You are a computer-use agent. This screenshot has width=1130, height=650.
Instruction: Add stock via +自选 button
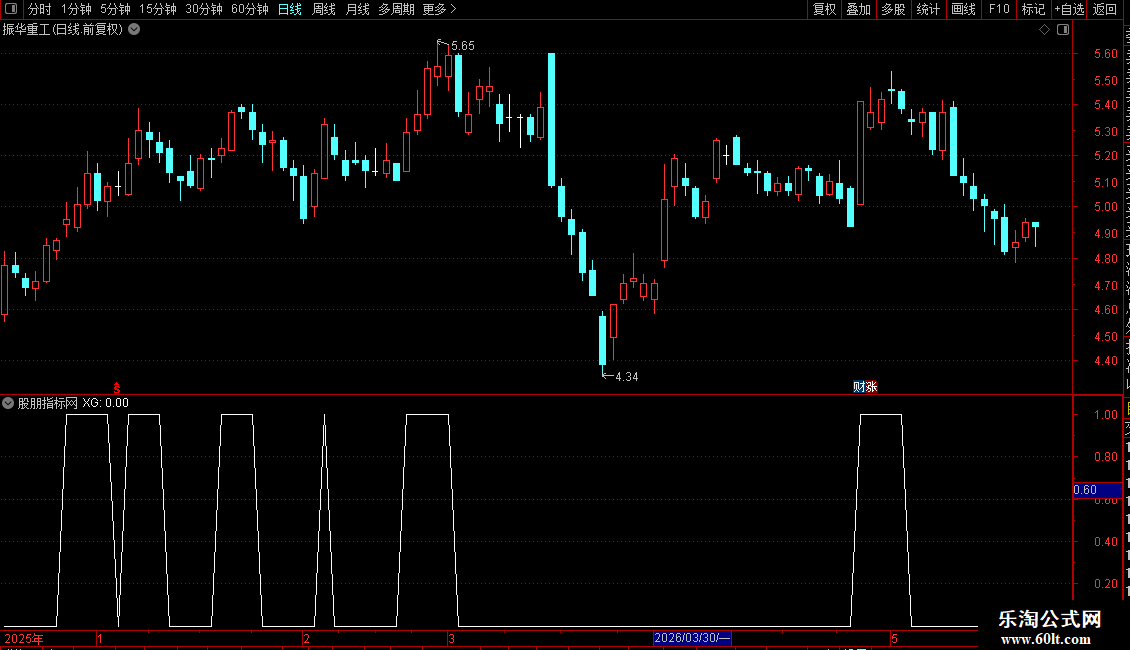[x=1069, y=9]
